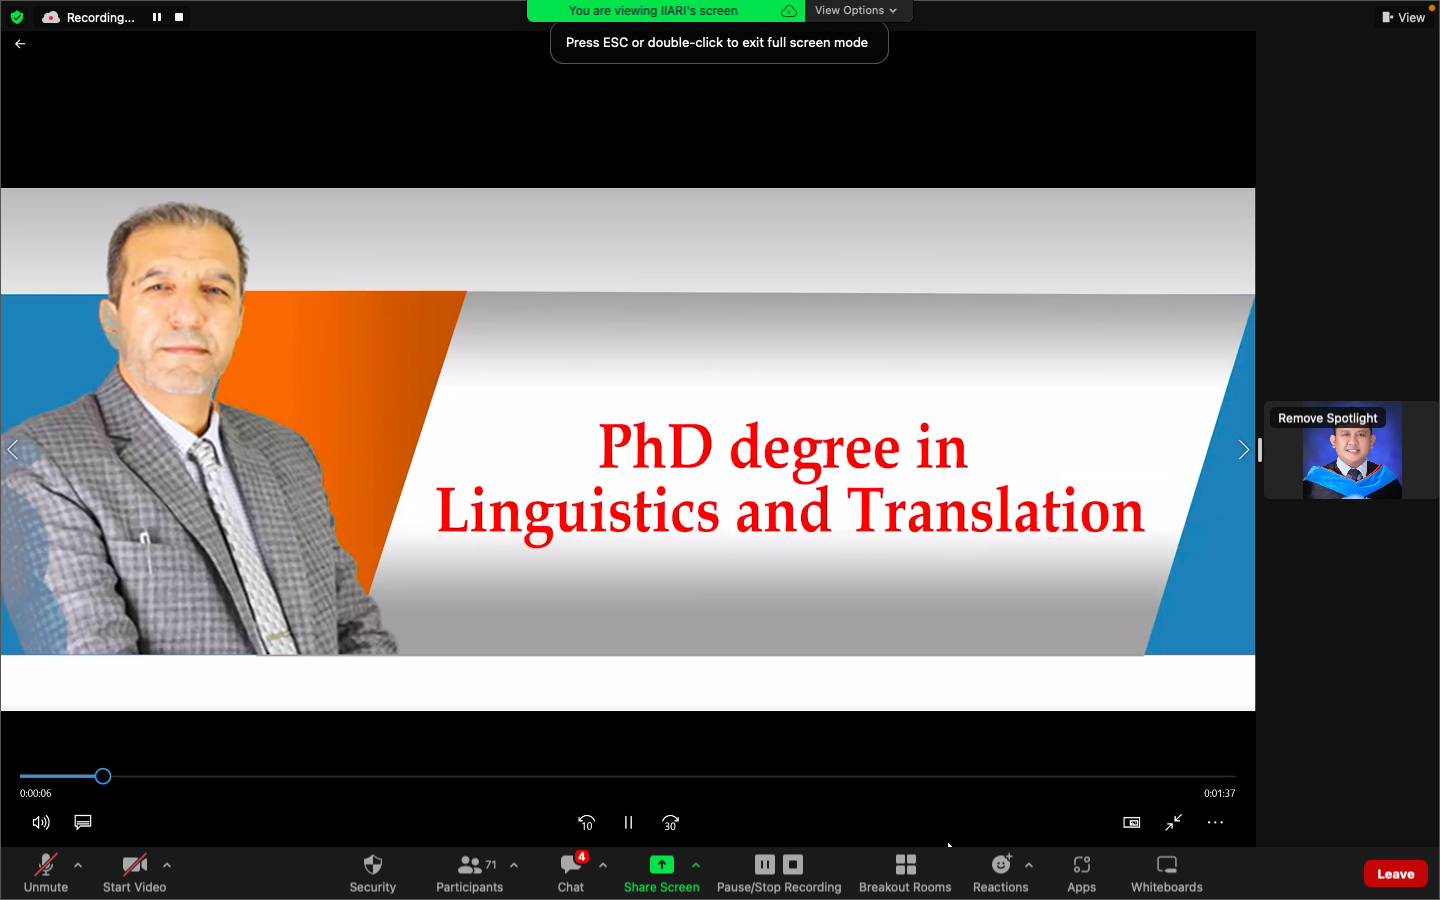Expand the View Options dropdown

(856, 11)
